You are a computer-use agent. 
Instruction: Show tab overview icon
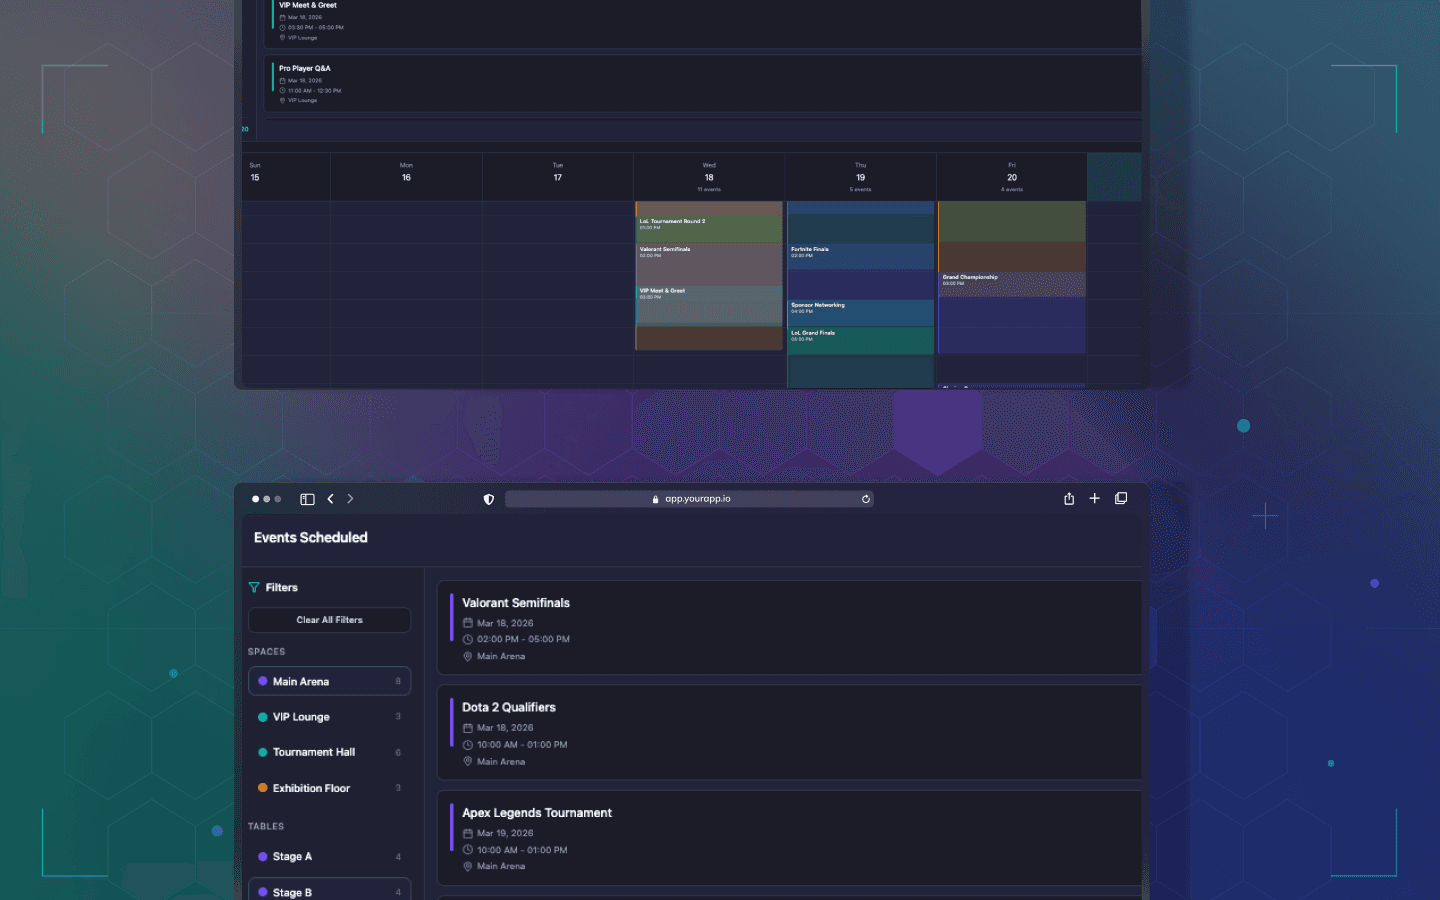point(1121,498)
